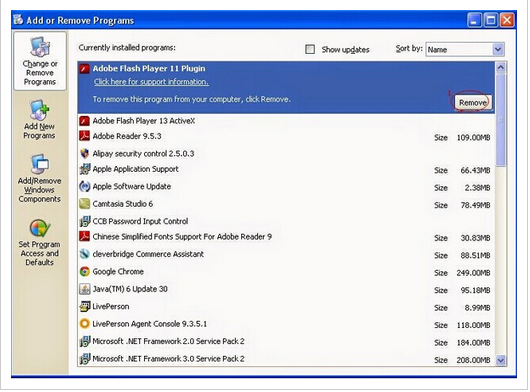Click the Chinese Simplified Fonts Support icon
The width and height of the screenshot is (530, 392).
85,237
